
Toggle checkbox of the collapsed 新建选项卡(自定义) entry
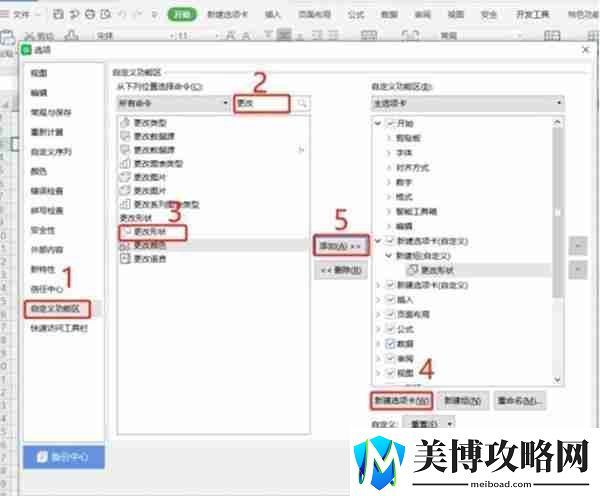pos(390,285)
